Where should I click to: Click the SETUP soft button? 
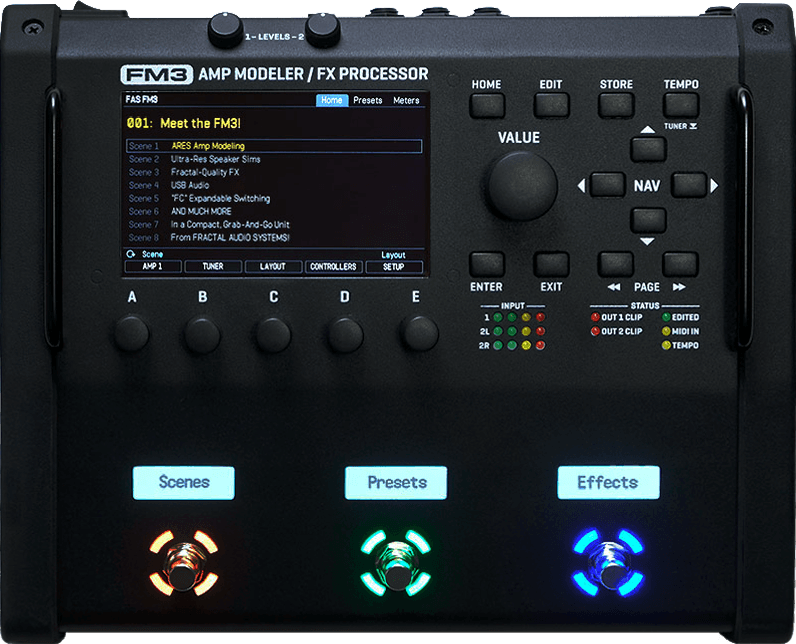coord(394,266)
